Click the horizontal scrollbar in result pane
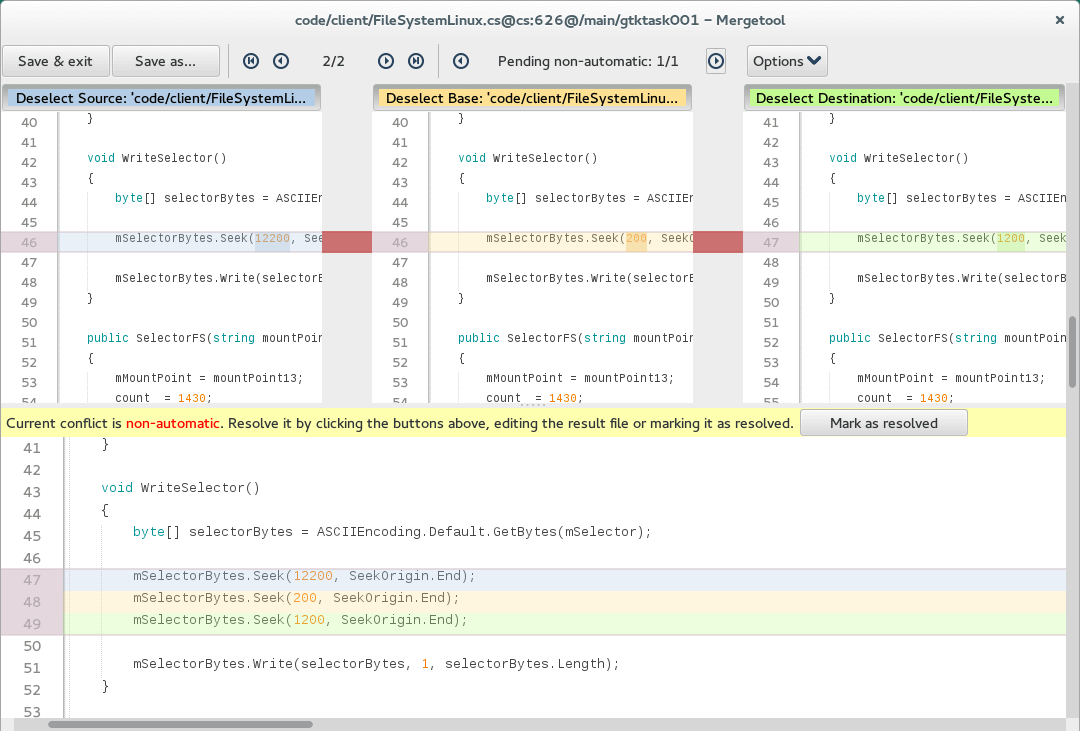This screenshot has height=731, width=1080. click(180, 724)
